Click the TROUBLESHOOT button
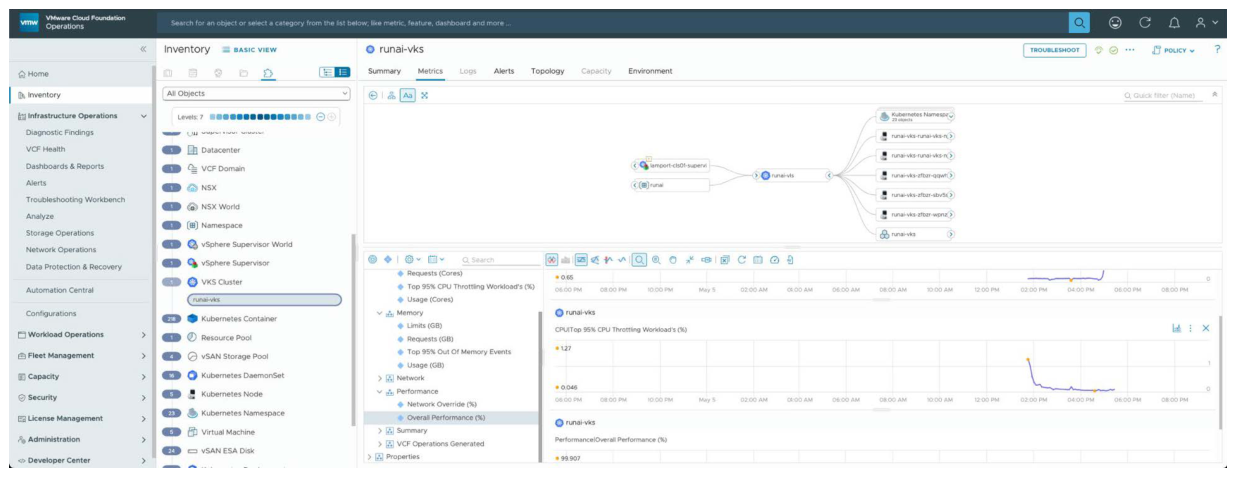The width and height of the screenshot is (1236, 477). point(1054,50)
